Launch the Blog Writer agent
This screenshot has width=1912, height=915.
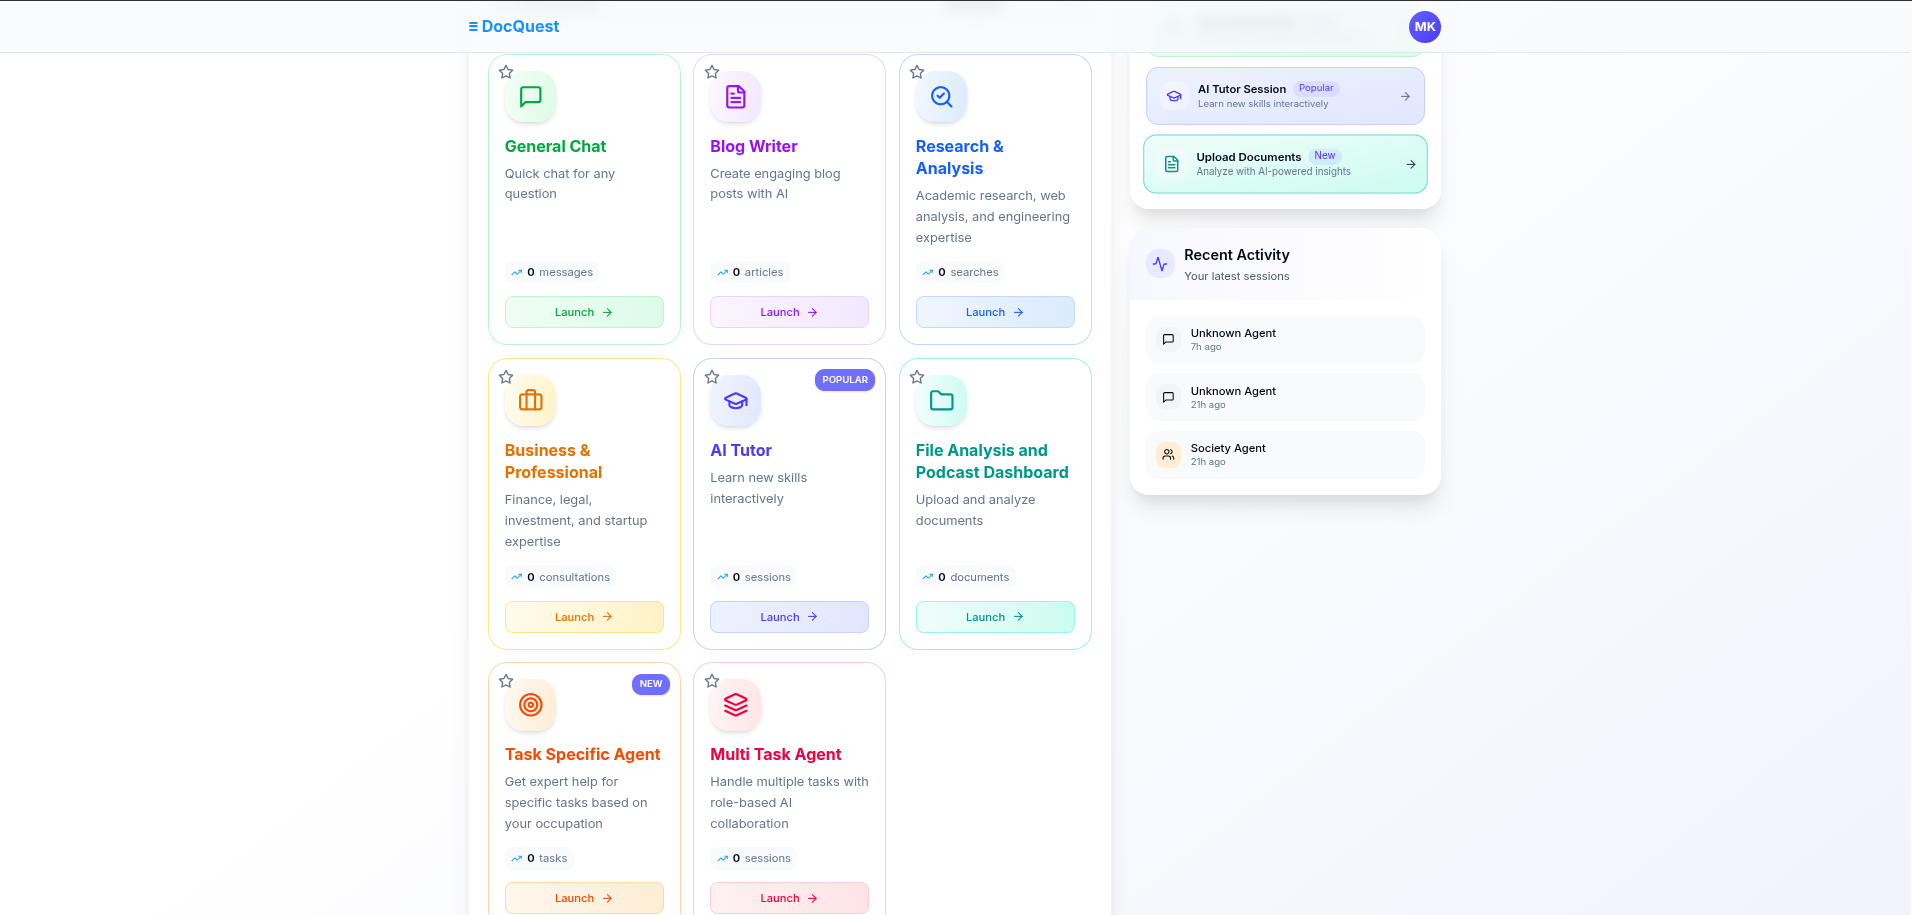[788, 312]
